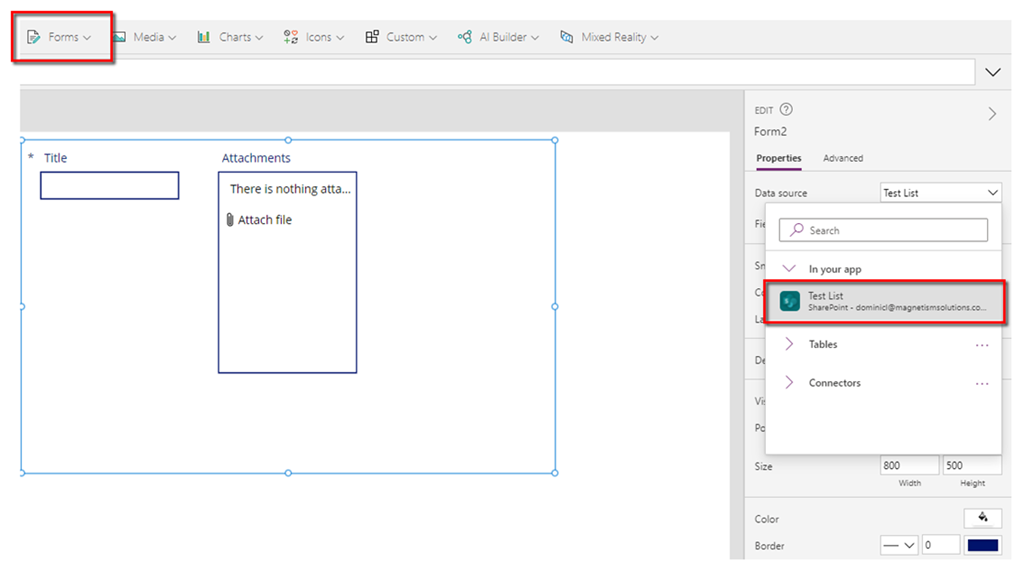Click the help question mark next to EDIT

(x=786, y=110)
